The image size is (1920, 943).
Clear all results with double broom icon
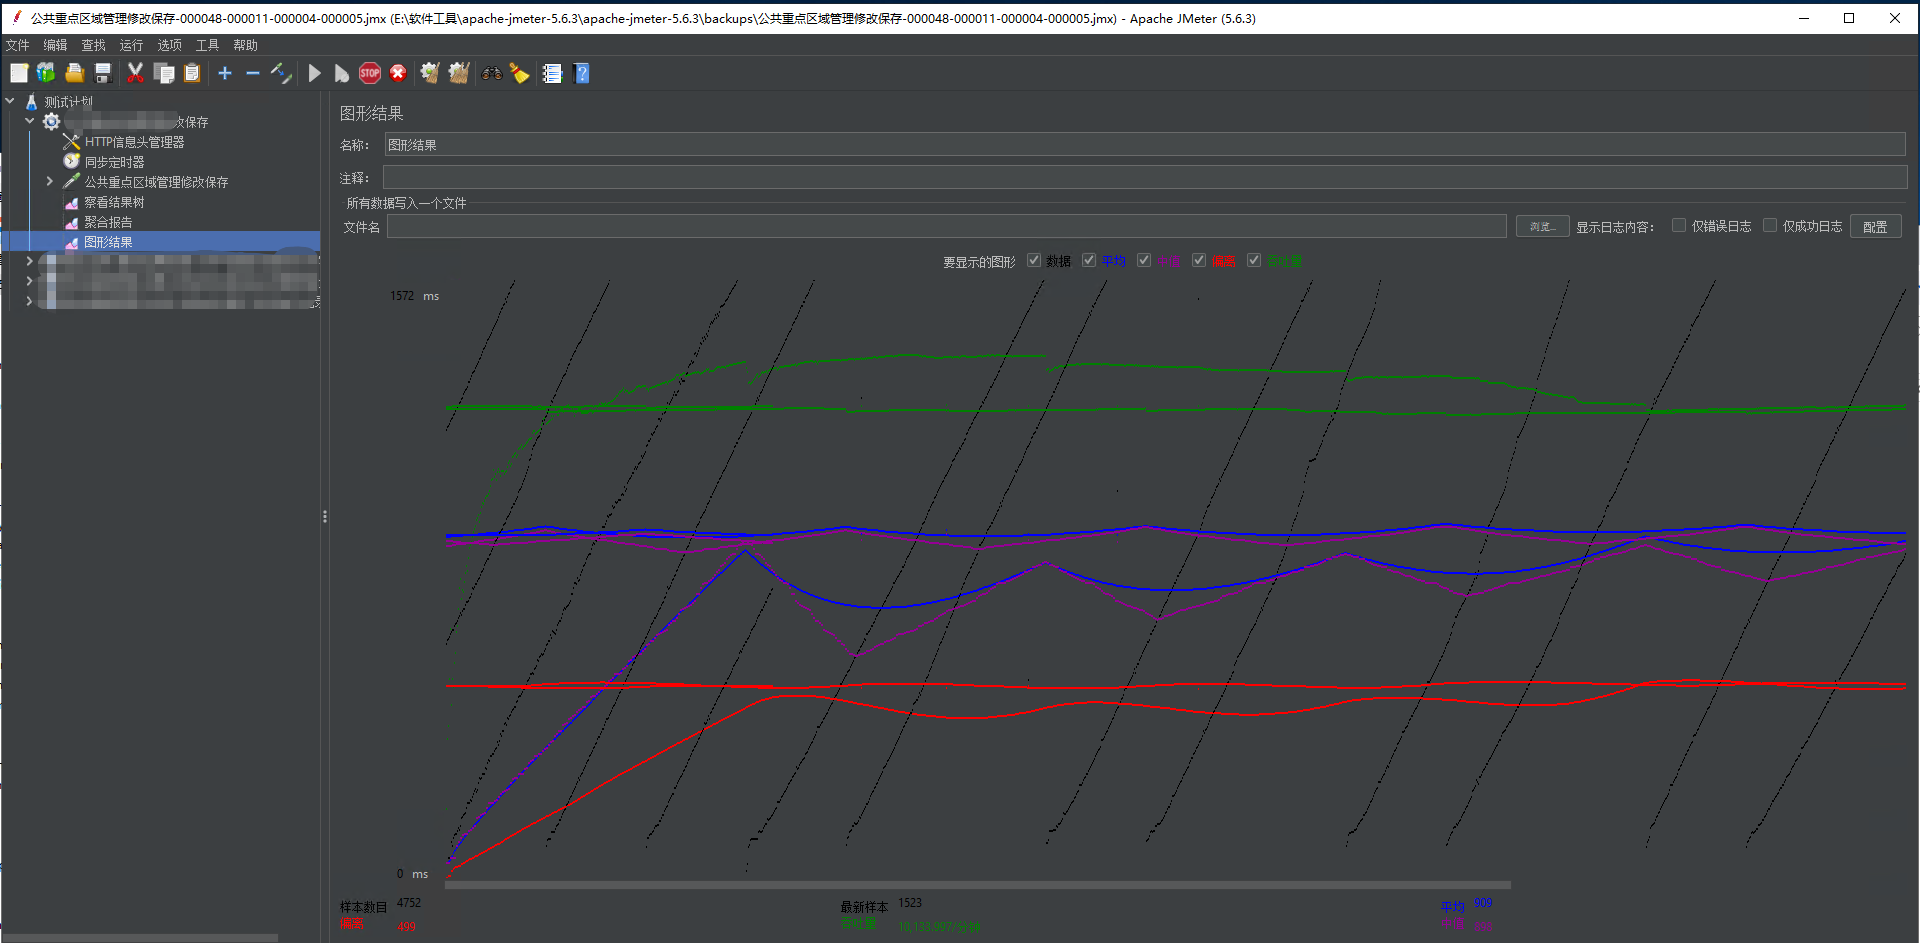click(459, 73)
